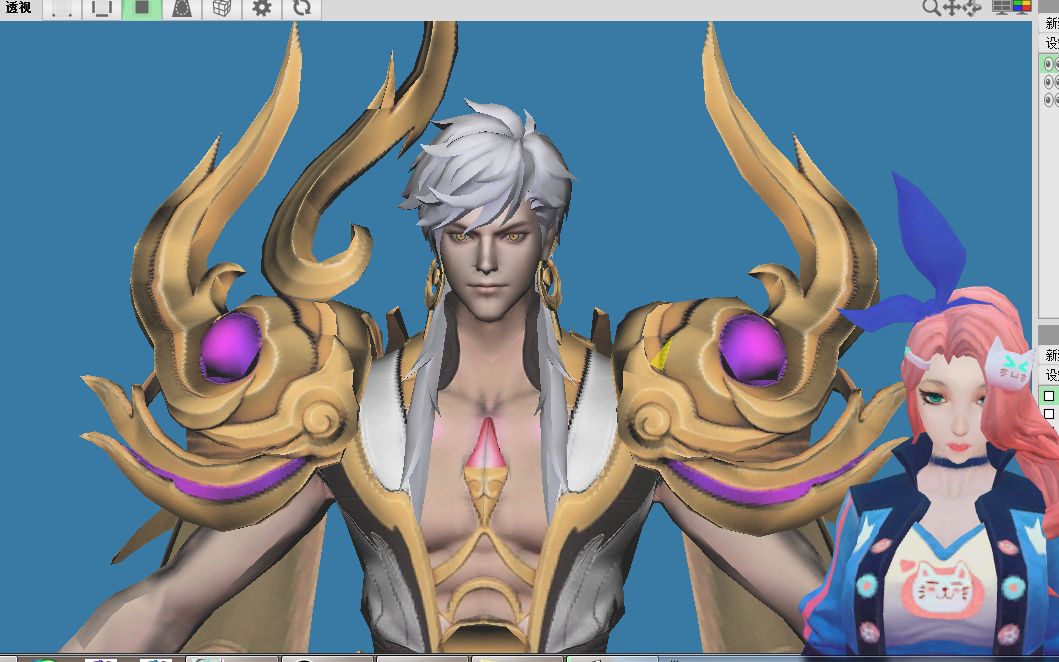The image size is (1059, 662).
Task: Select the wireframe bracket display mode icon
Action: click(x=101, y=9)
